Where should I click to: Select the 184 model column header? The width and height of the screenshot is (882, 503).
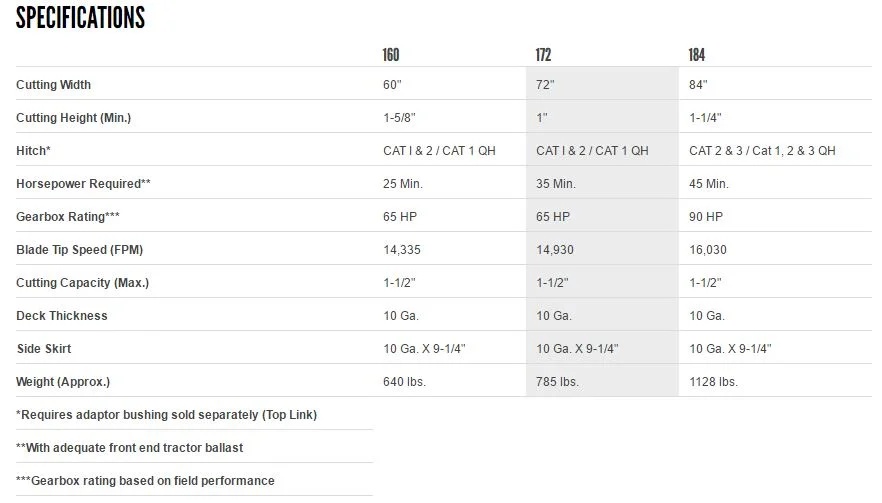[696, 55]
